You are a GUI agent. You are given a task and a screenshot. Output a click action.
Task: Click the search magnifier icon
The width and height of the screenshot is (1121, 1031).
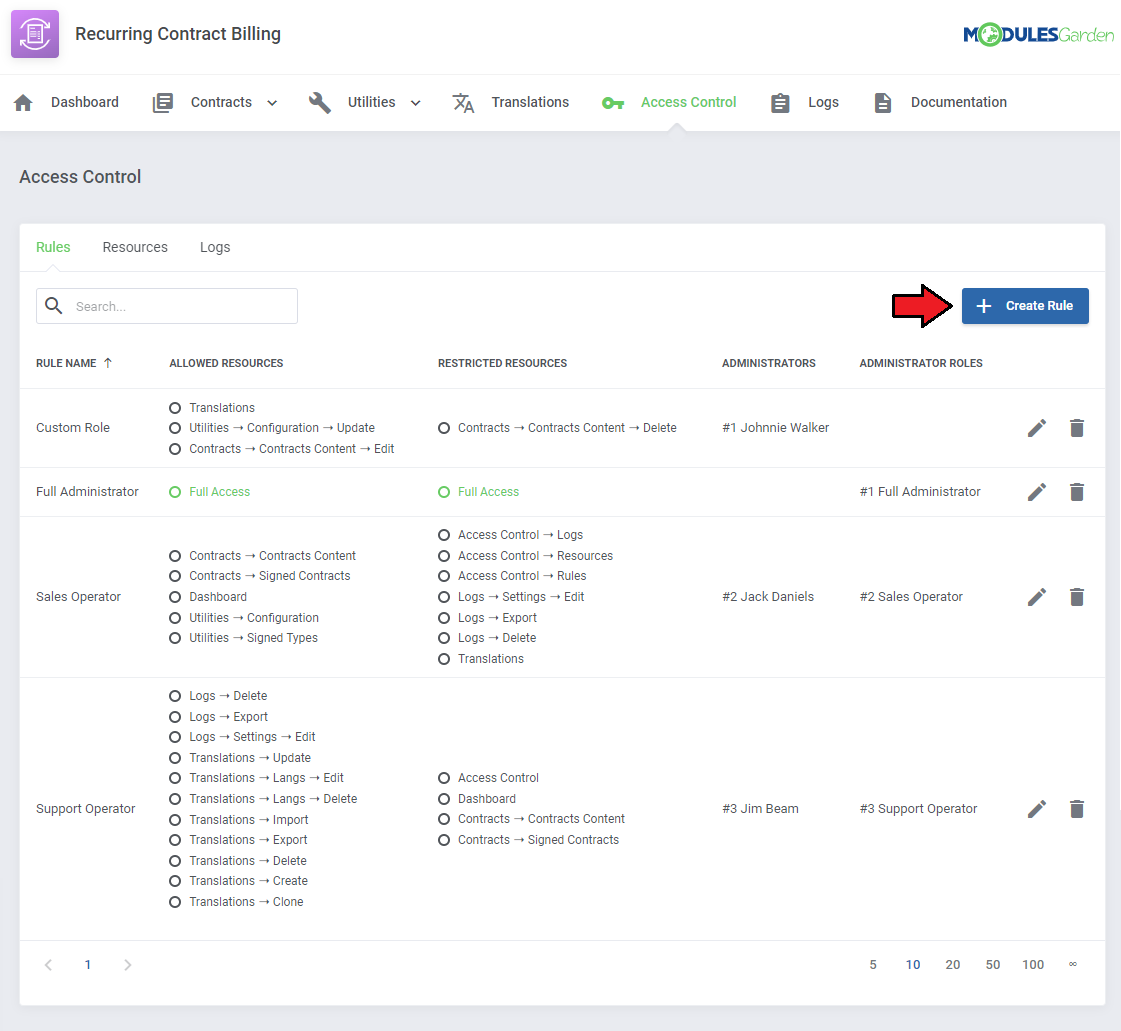click(x=54, y=306)
